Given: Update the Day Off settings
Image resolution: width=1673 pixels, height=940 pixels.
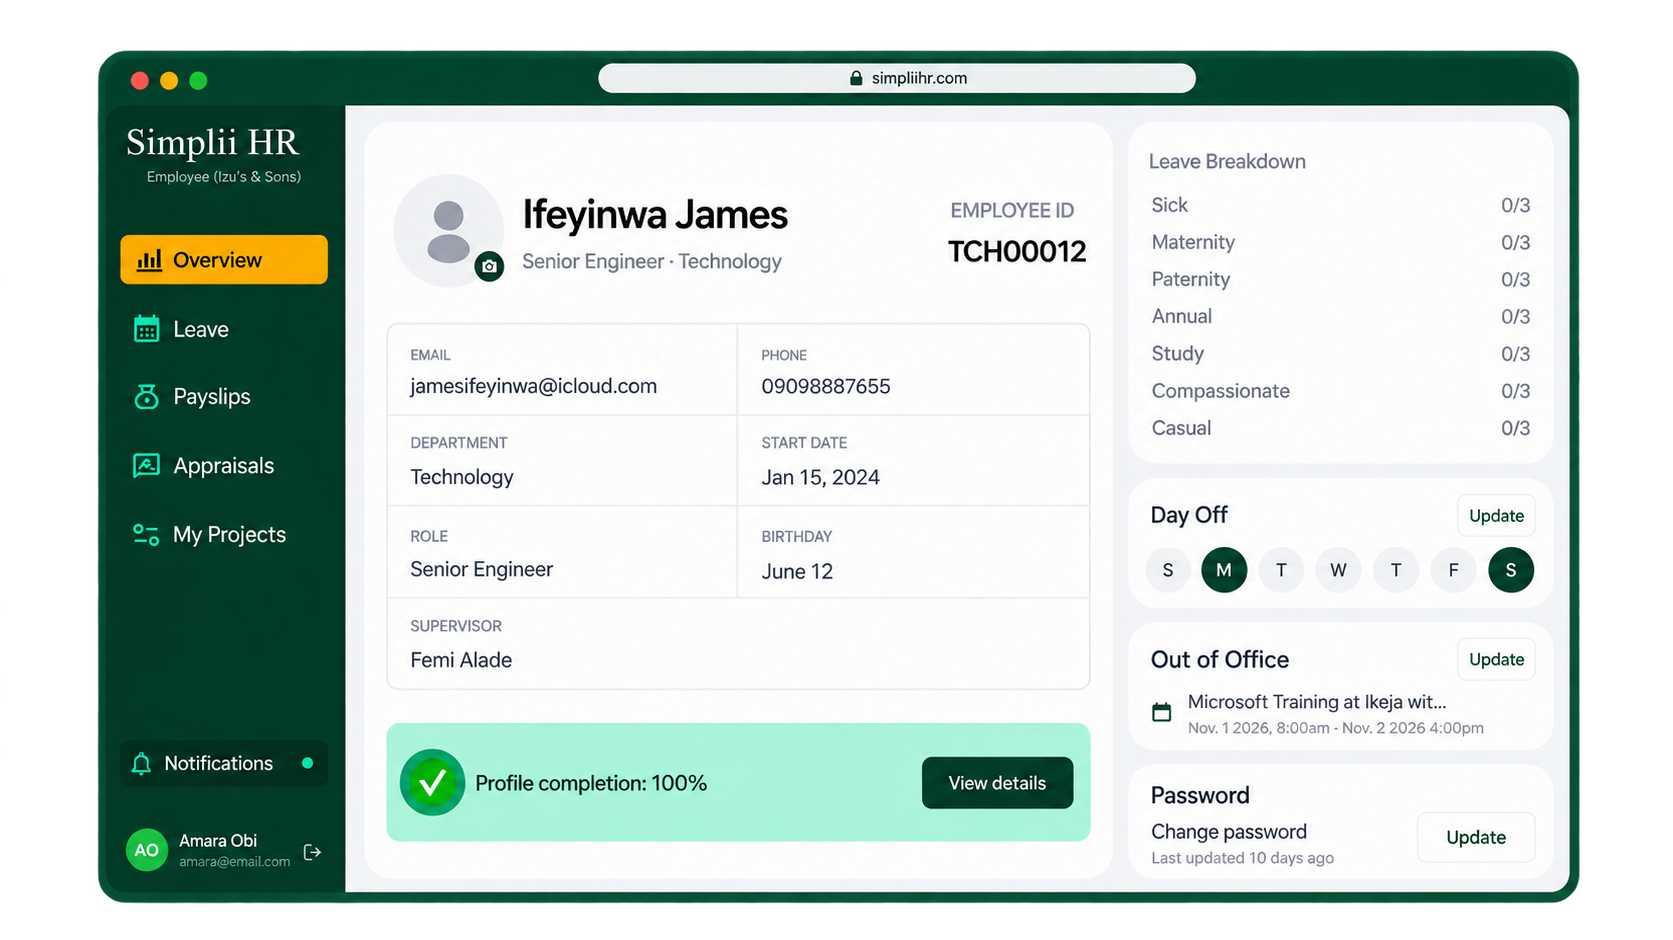Looking at the screenshot, I should (x=1496, y=516).
